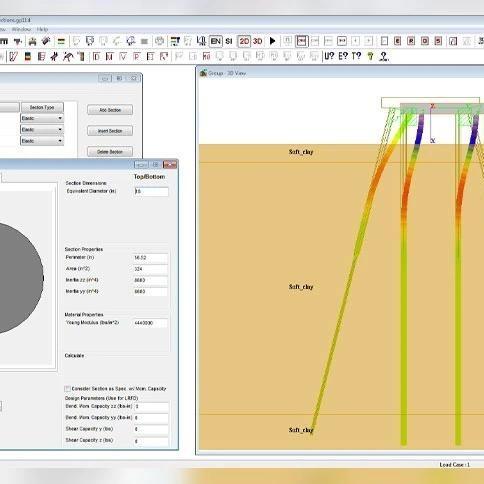Click the yellow-green lines icon in top toolbar
Image resolution: width=484 pixels, height=484 pixels.
pos(61,41)
